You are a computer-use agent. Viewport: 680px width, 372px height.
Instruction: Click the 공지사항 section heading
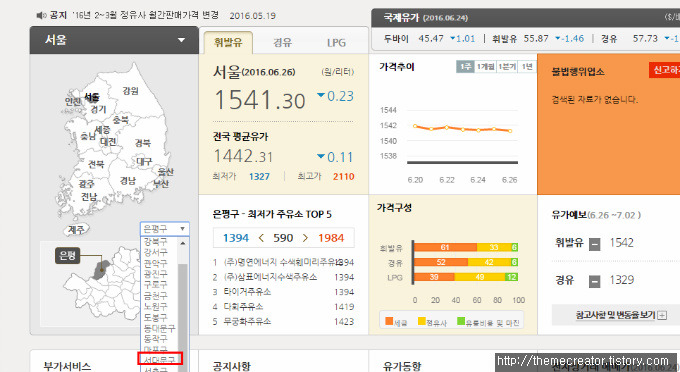click(x=232, y=366)
